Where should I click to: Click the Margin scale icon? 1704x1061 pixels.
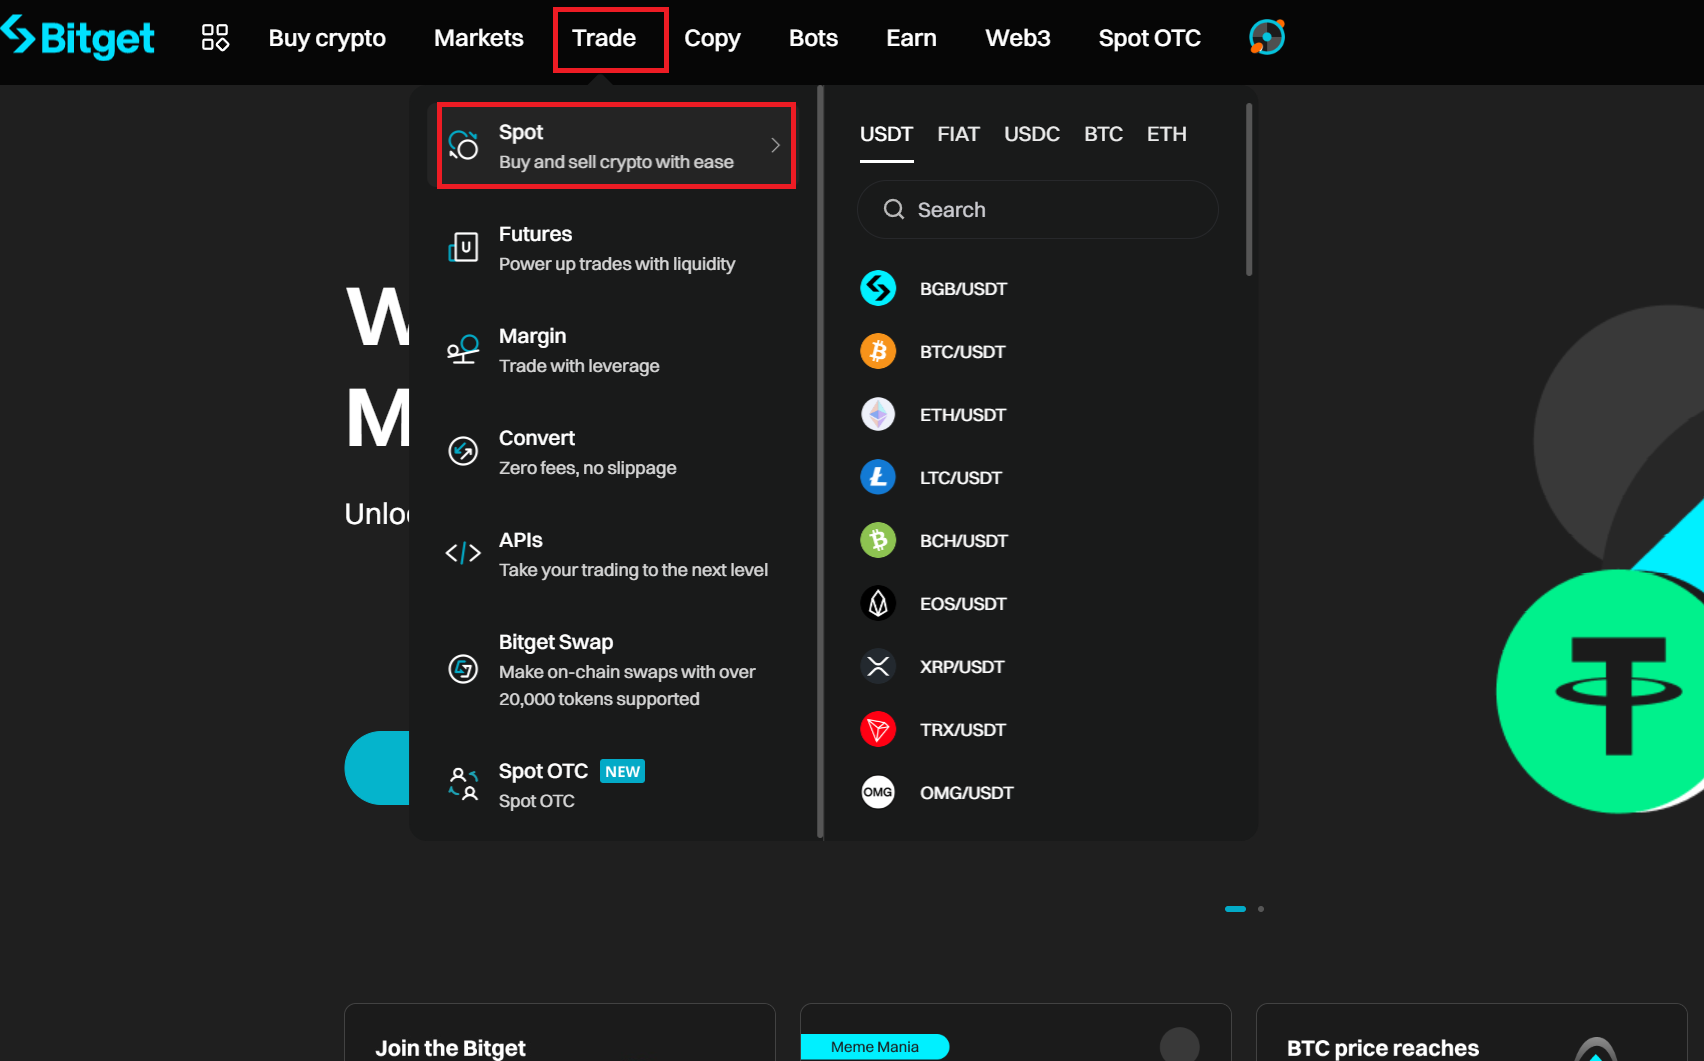(463, 350)
